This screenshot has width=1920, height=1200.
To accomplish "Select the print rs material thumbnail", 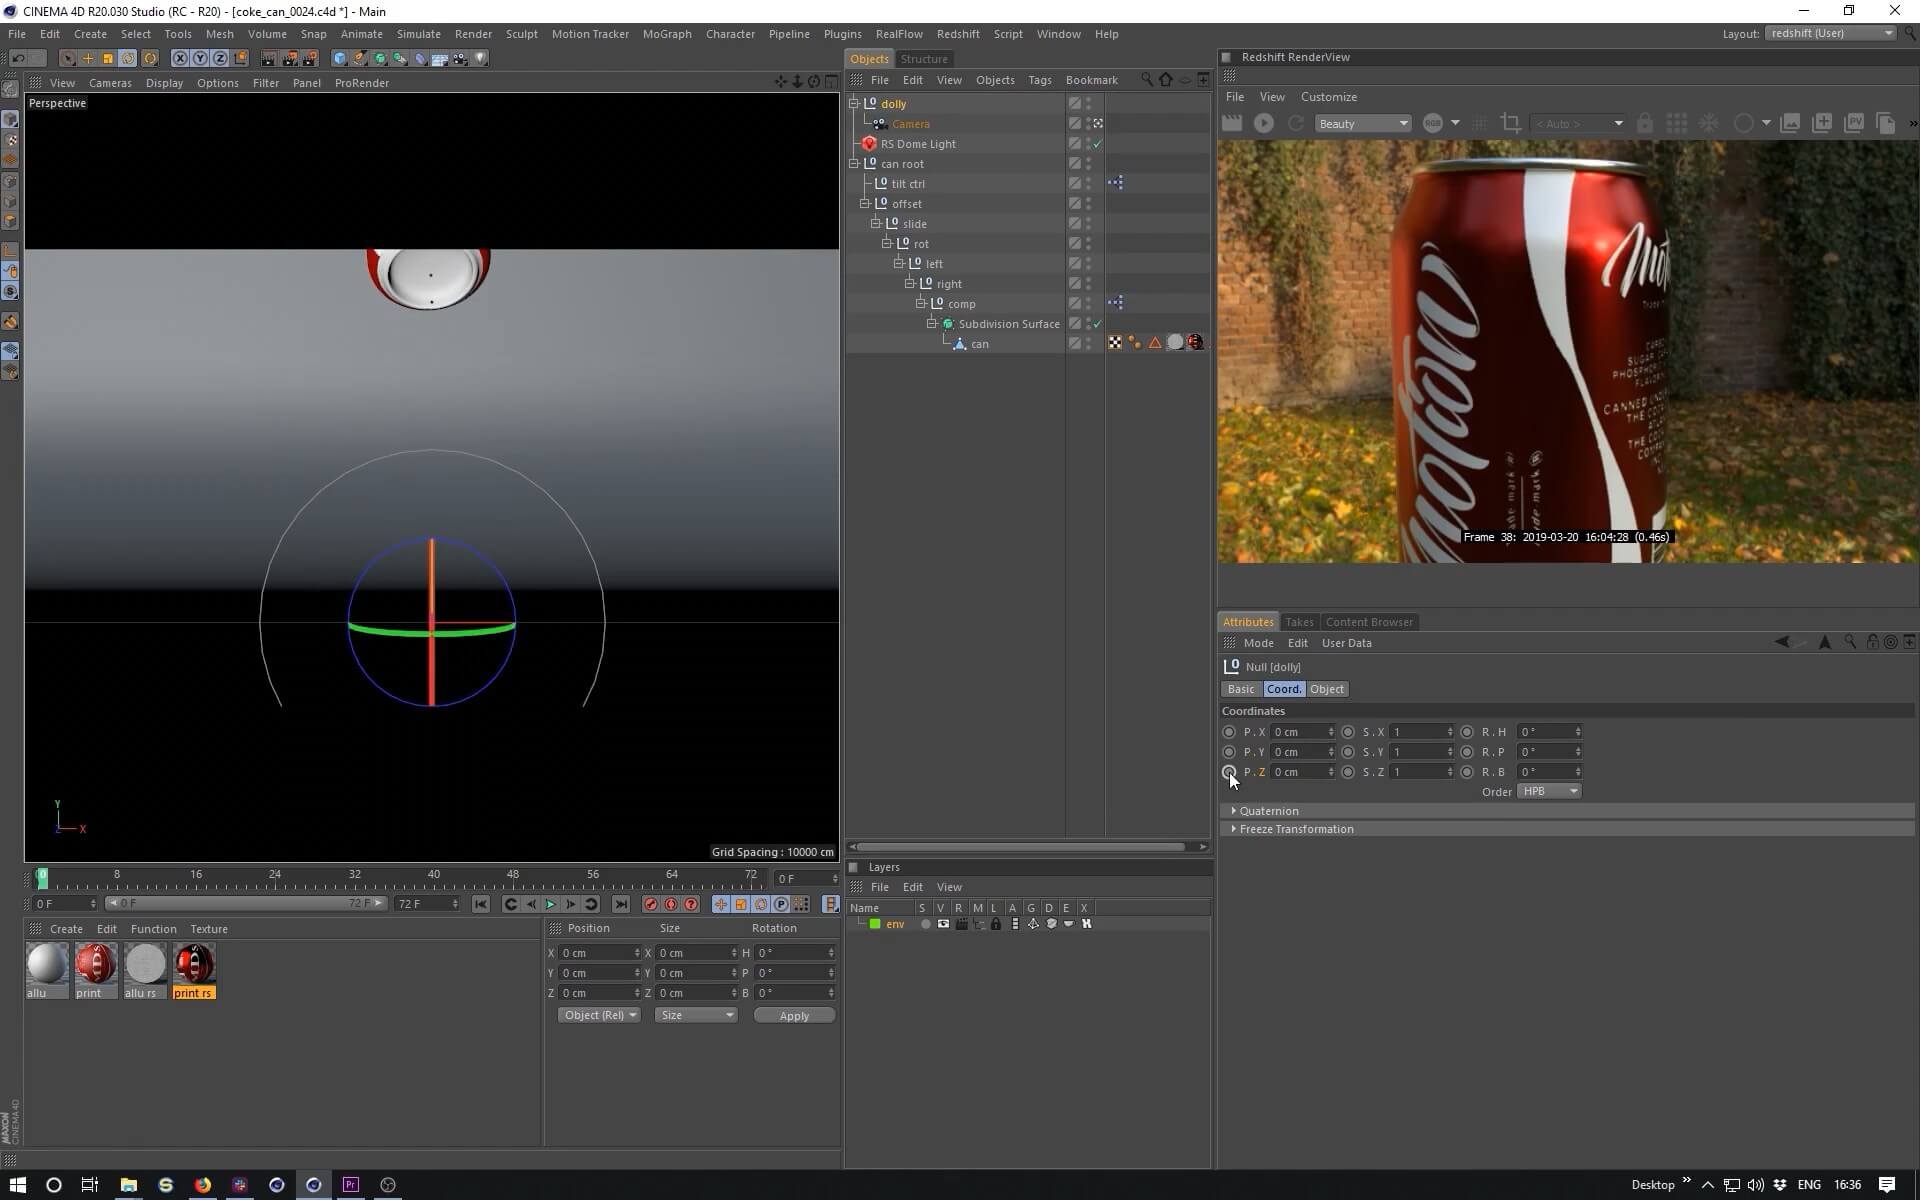I will [194, 964].
